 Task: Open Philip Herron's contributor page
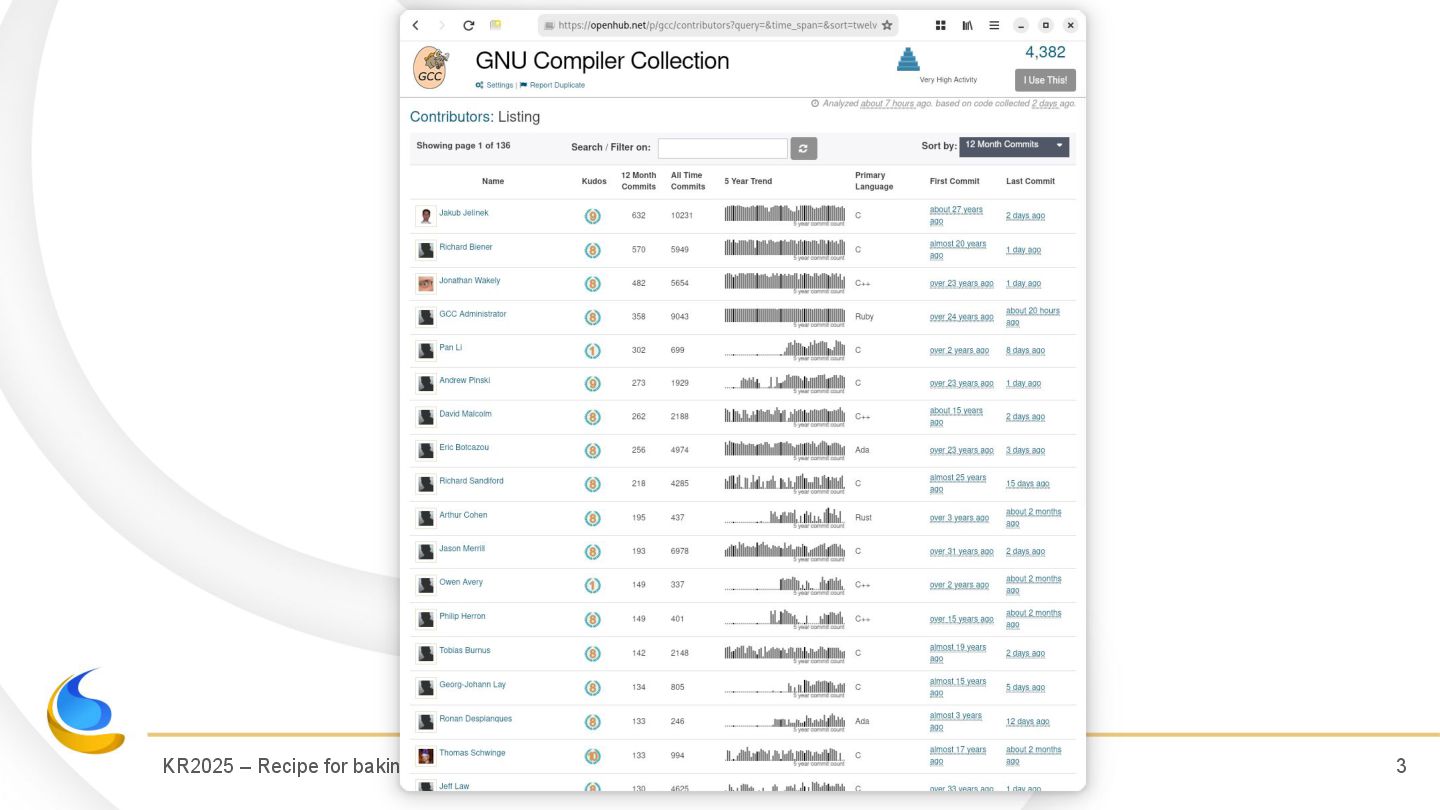click(x=462, y=616)
